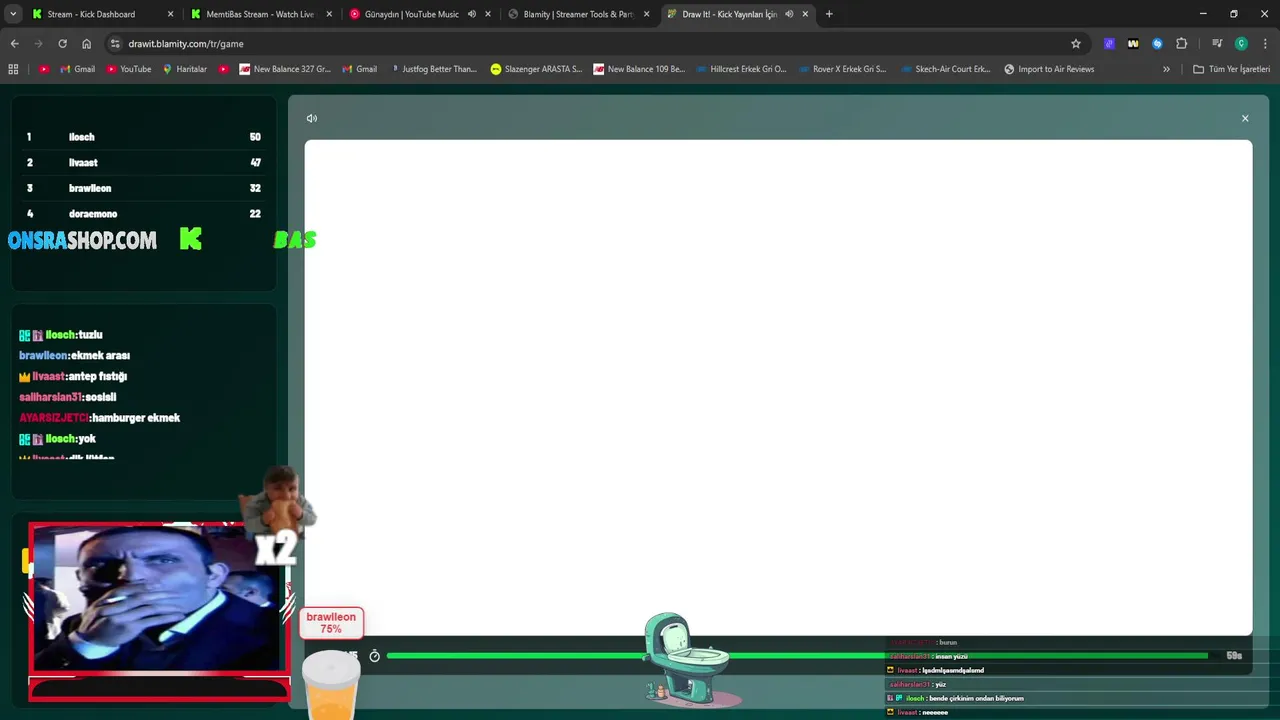Click the doraemono leaderboard entry

coord(144,214)
